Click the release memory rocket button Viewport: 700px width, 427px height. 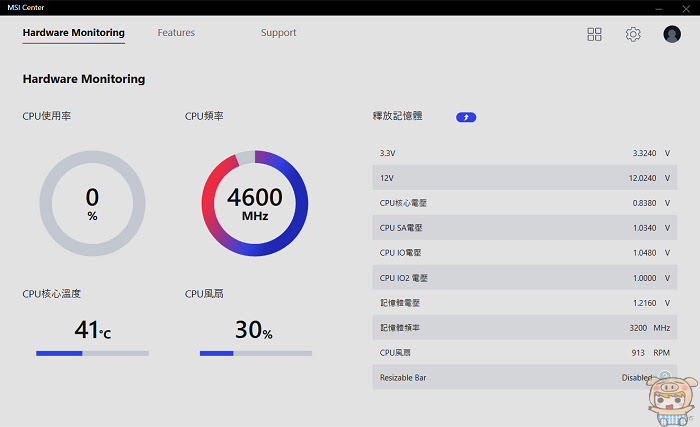tap(466, 117)
